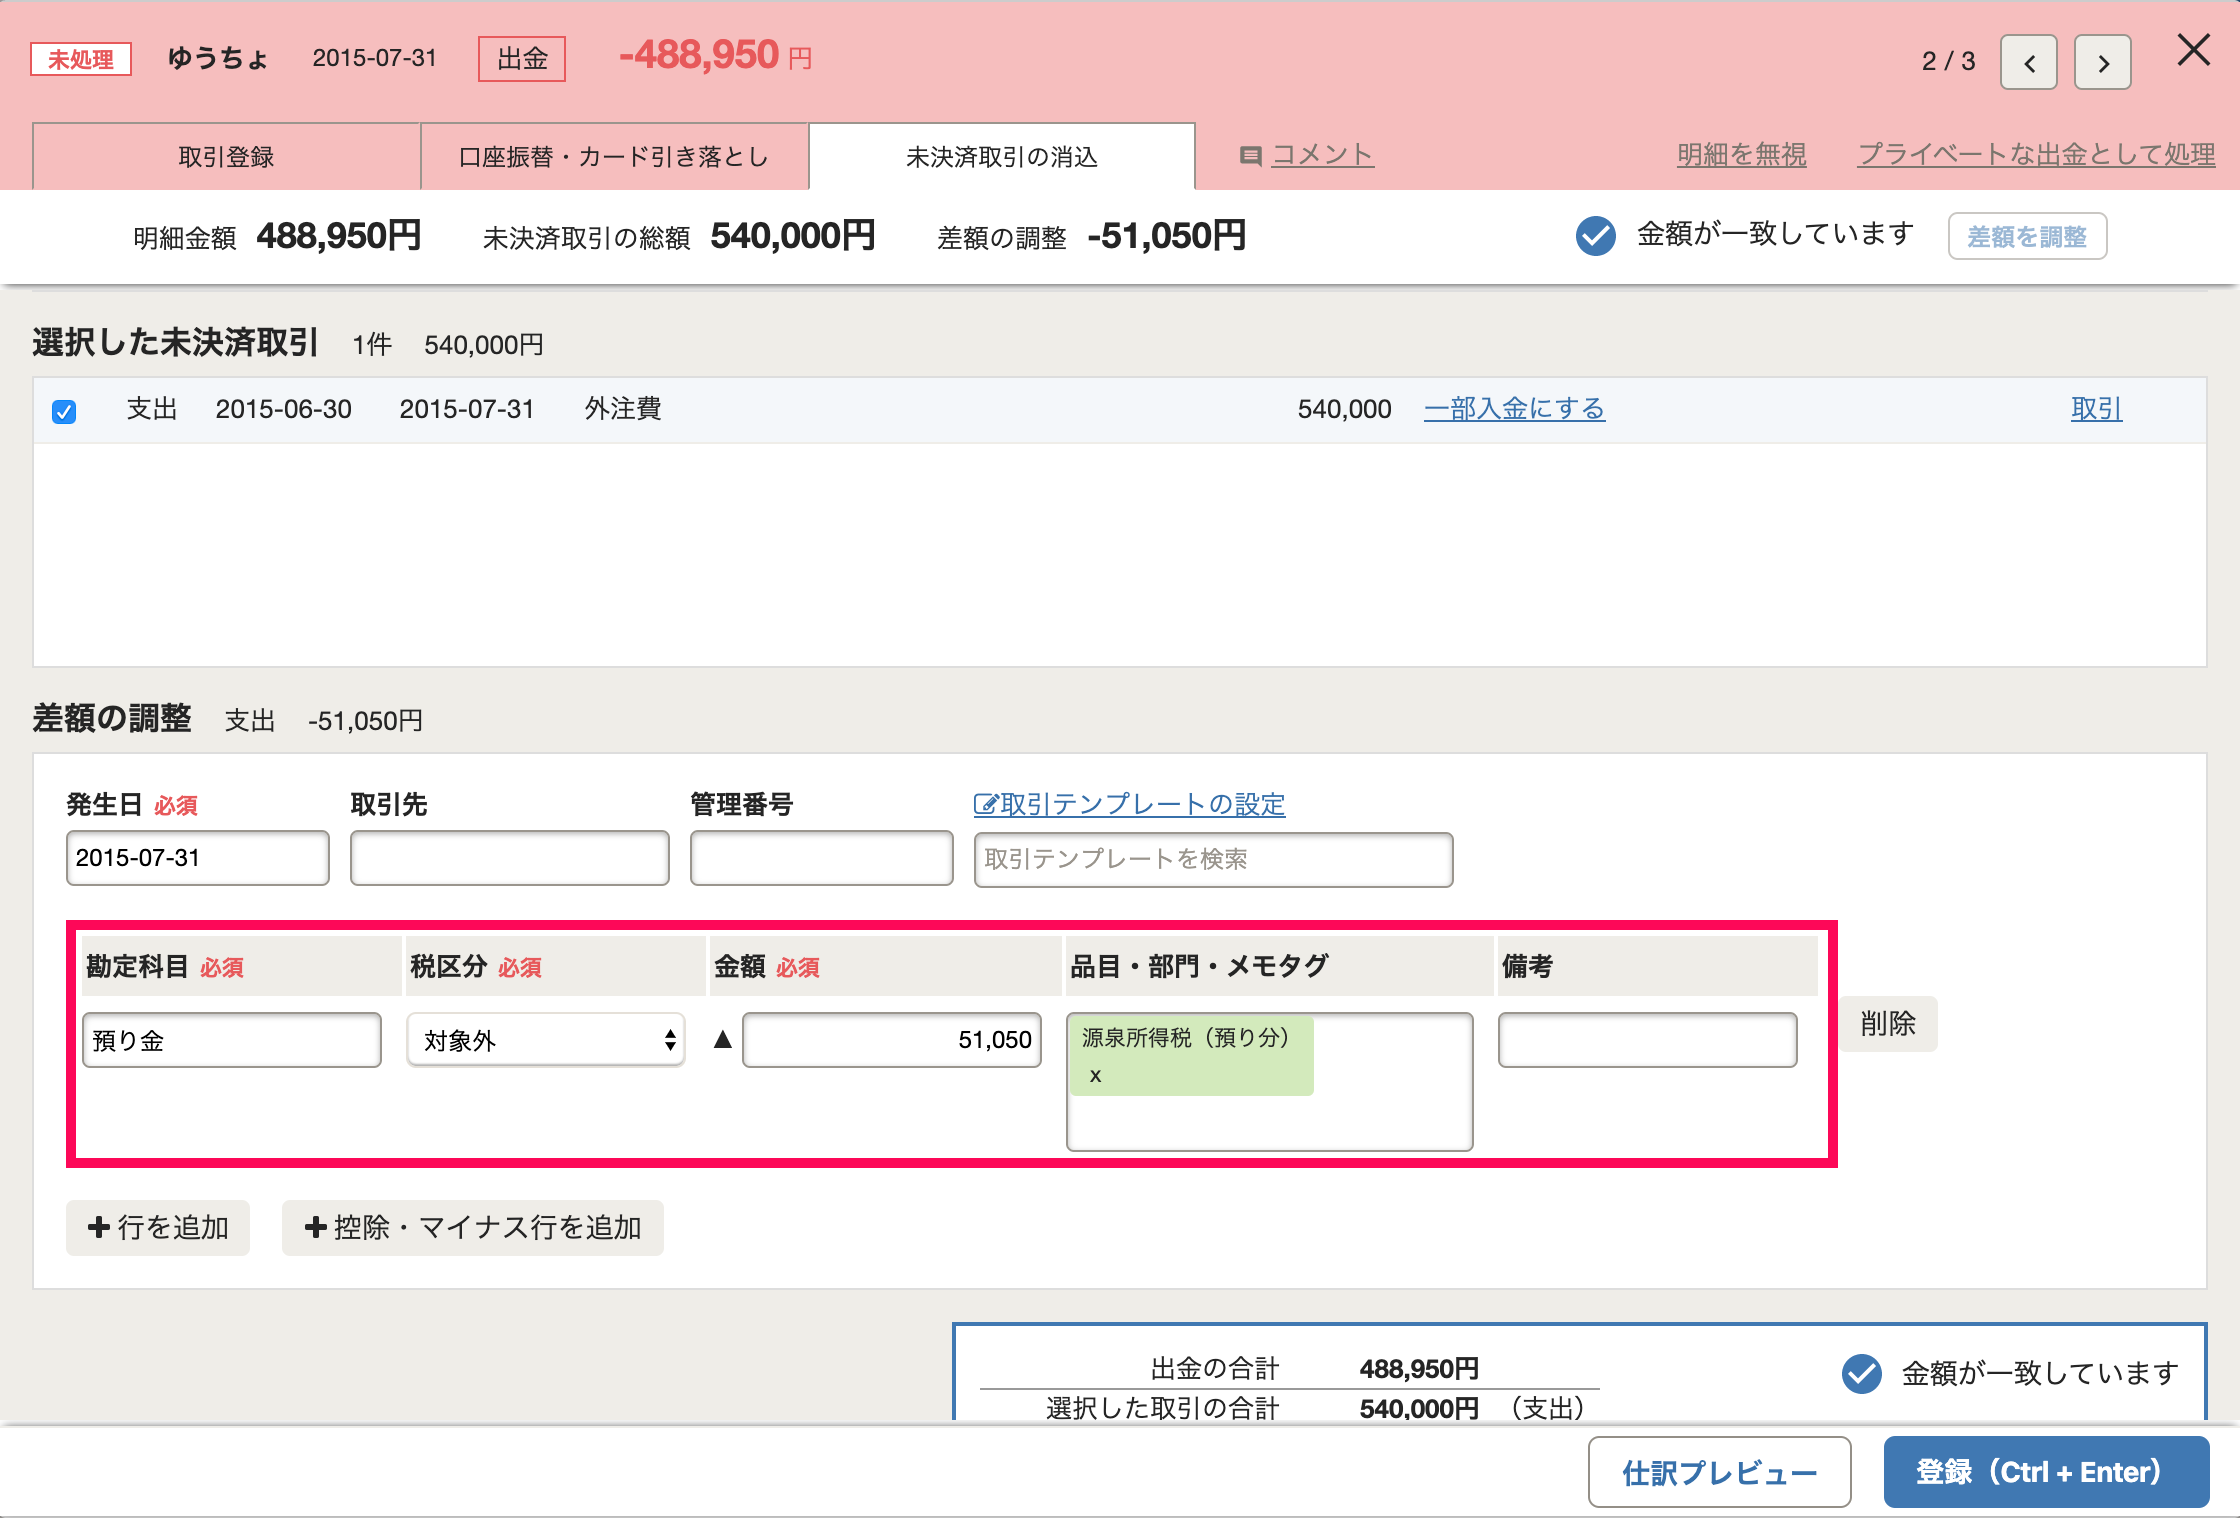Click the 一部入金にする link

point(1514,409)
